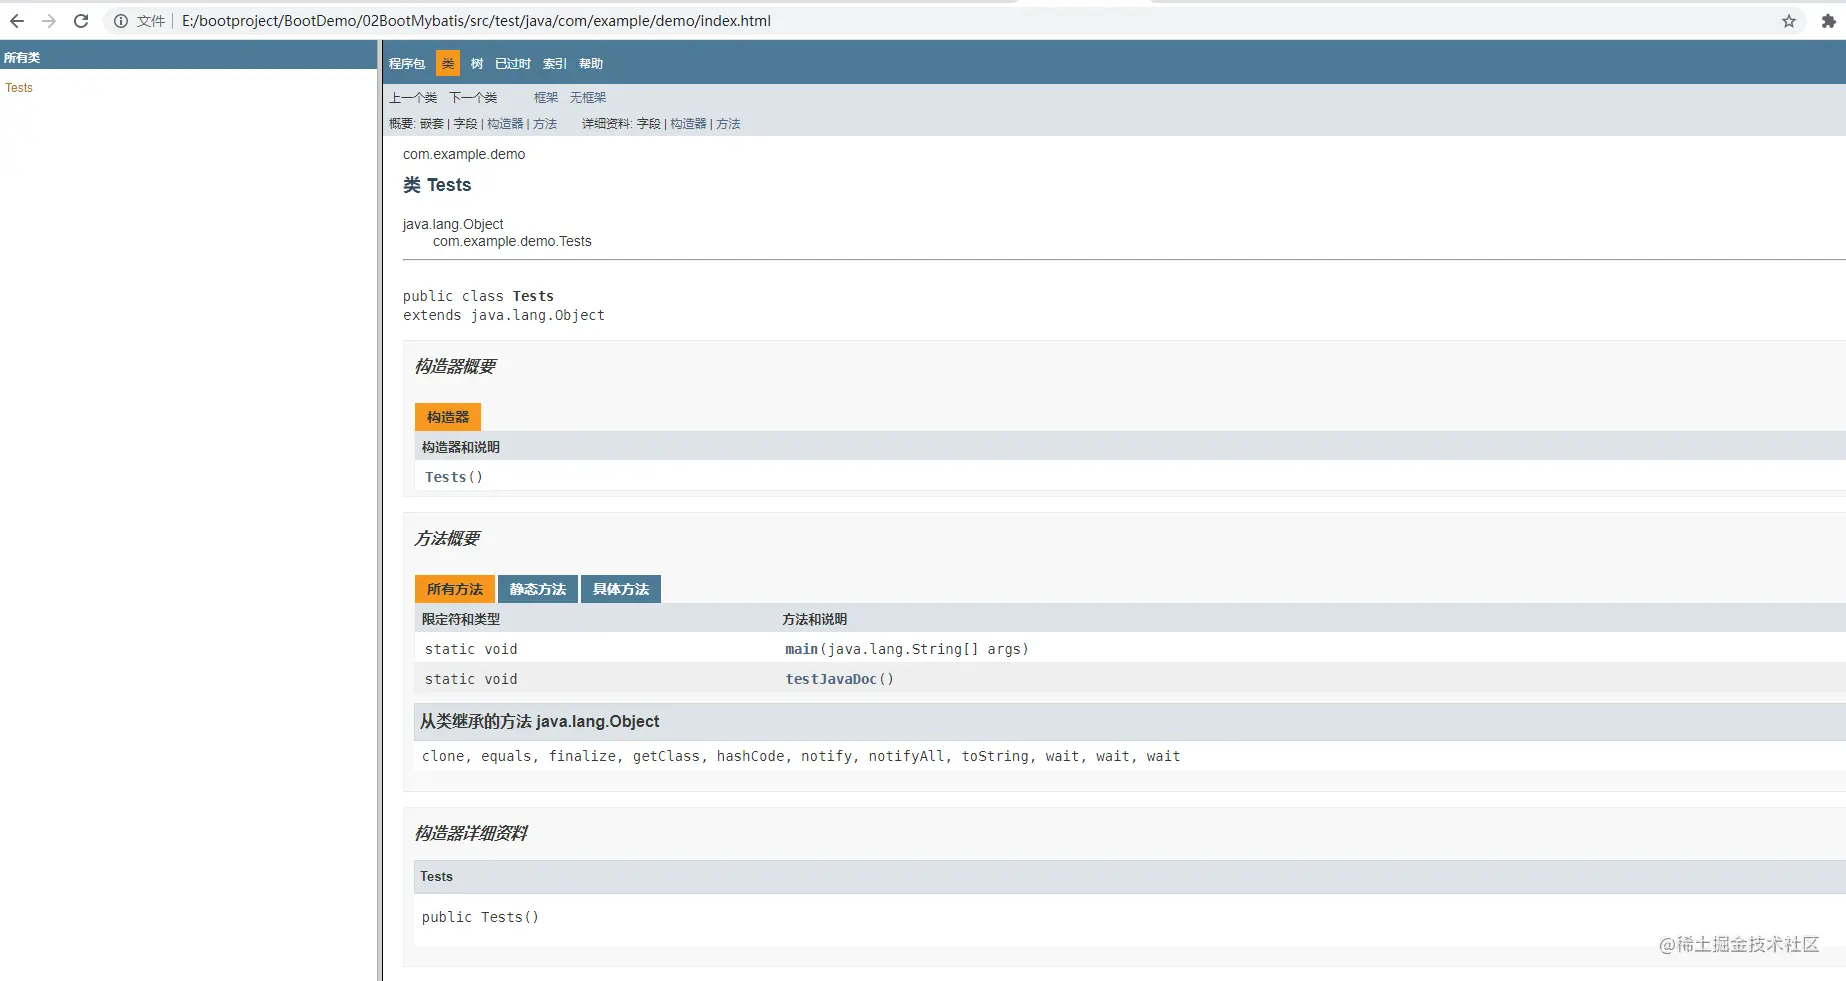
Task: Go back to the previous browser page
Action: (17, 21)
